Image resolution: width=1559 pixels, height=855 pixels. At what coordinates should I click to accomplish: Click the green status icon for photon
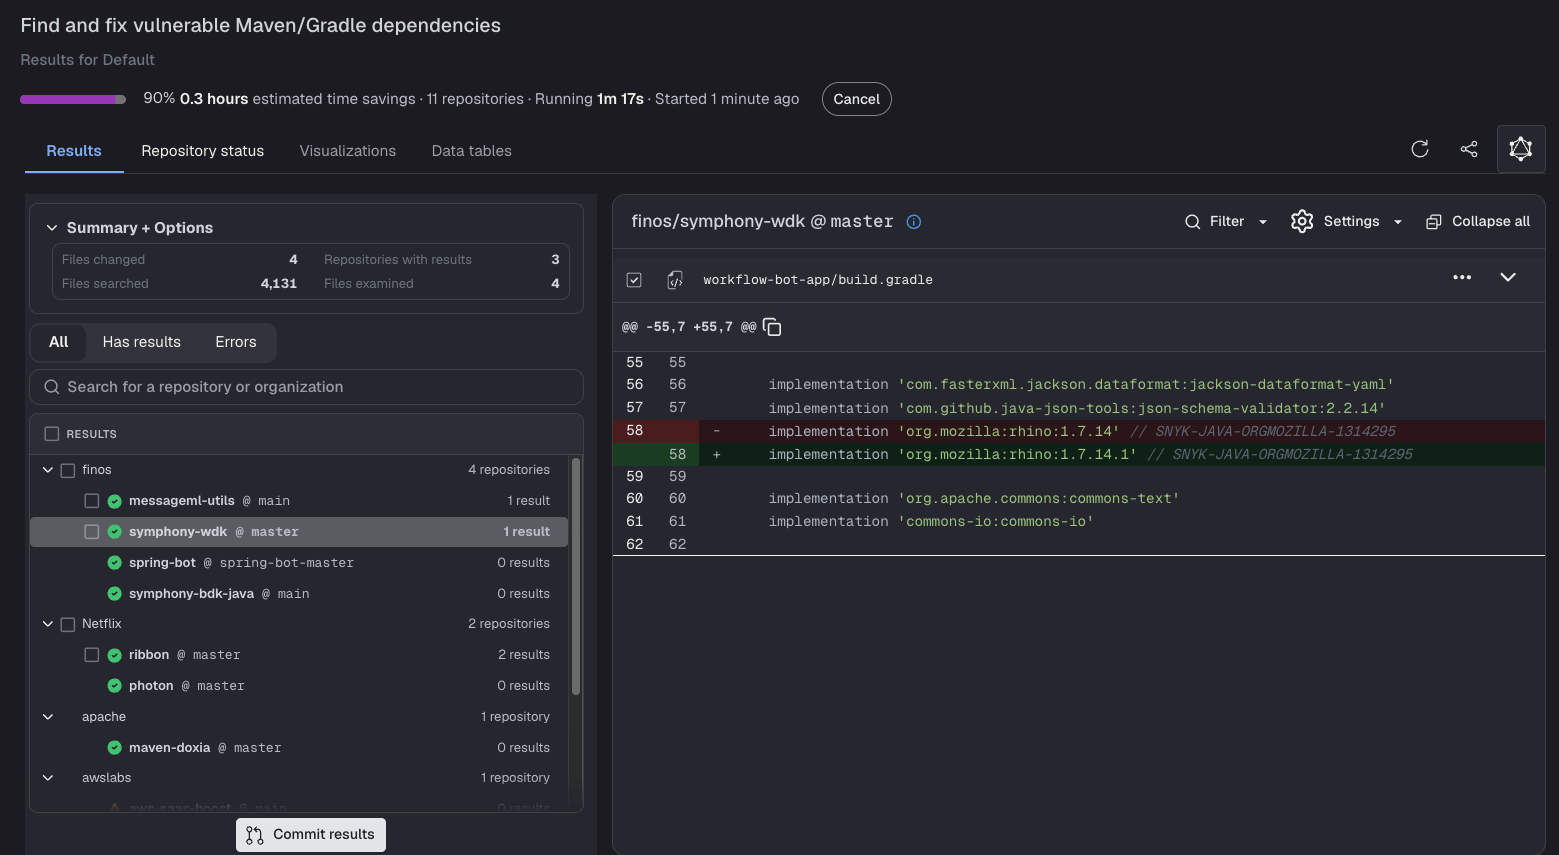point(115,686)
